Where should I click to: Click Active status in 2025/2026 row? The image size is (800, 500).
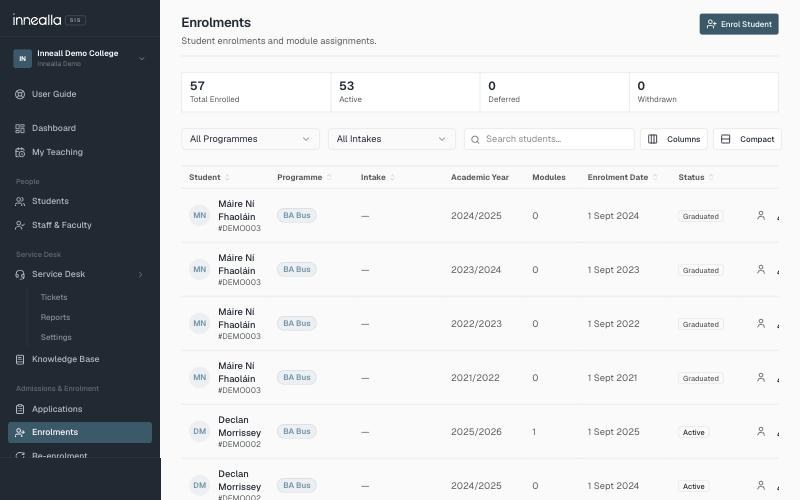(693, 432)
